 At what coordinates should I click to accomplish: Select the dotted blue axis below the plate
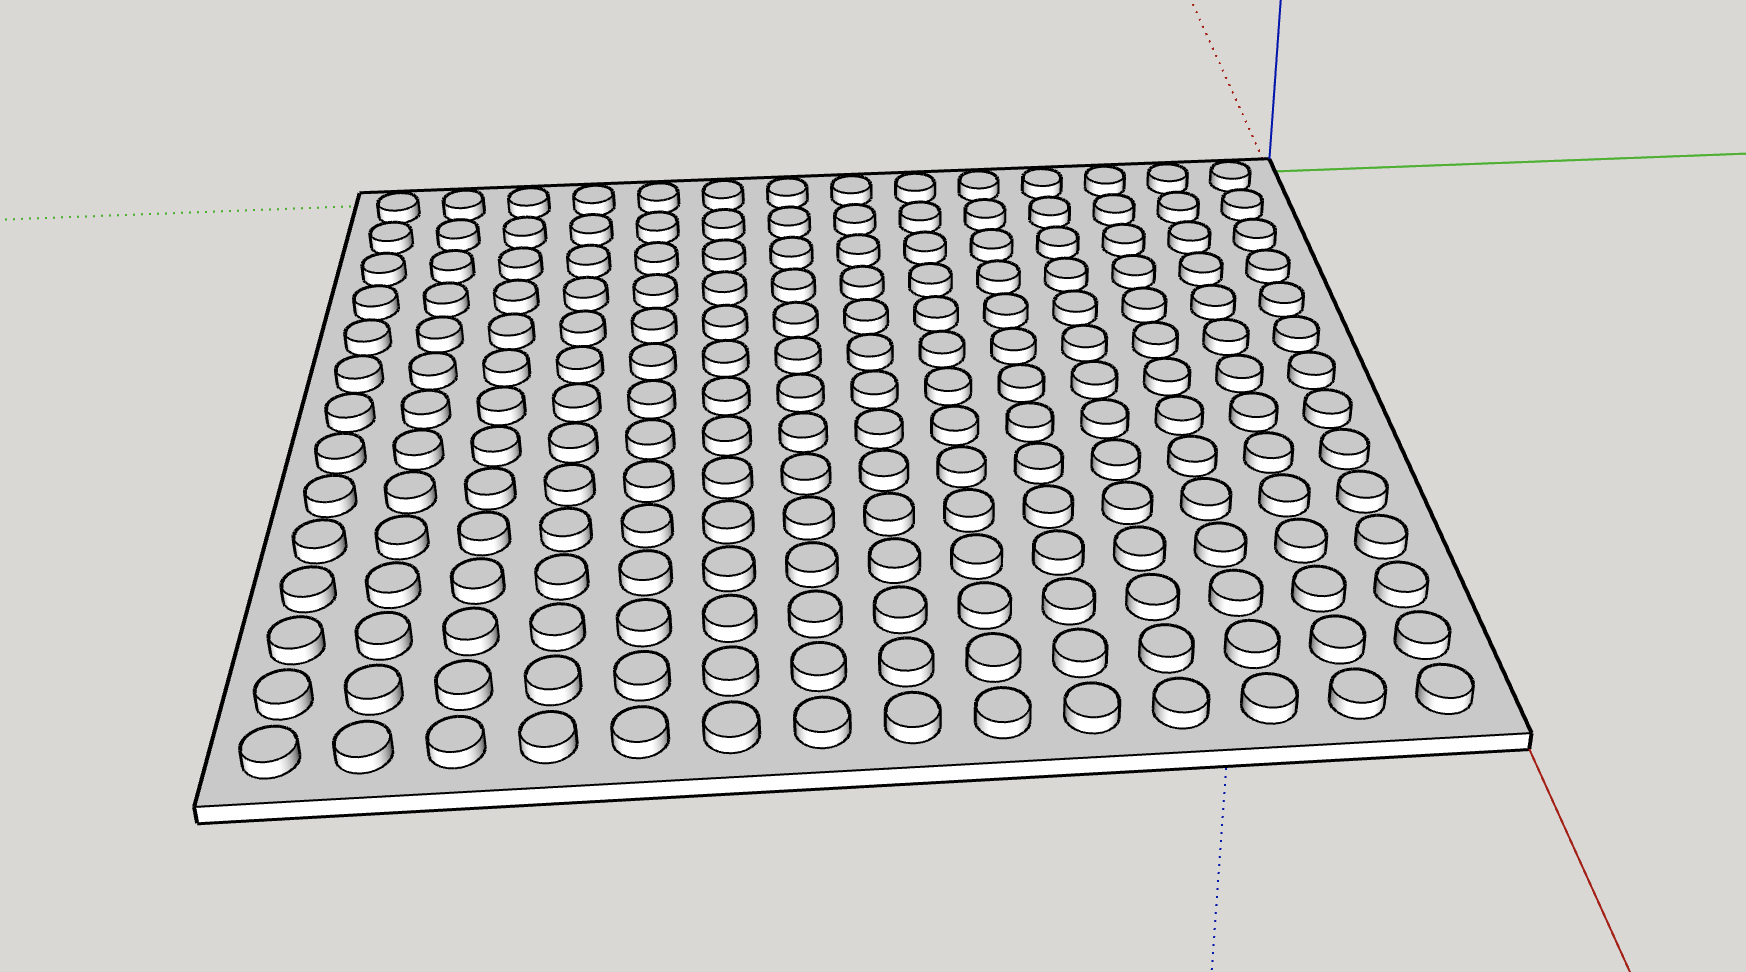(x=1219, y=868)
